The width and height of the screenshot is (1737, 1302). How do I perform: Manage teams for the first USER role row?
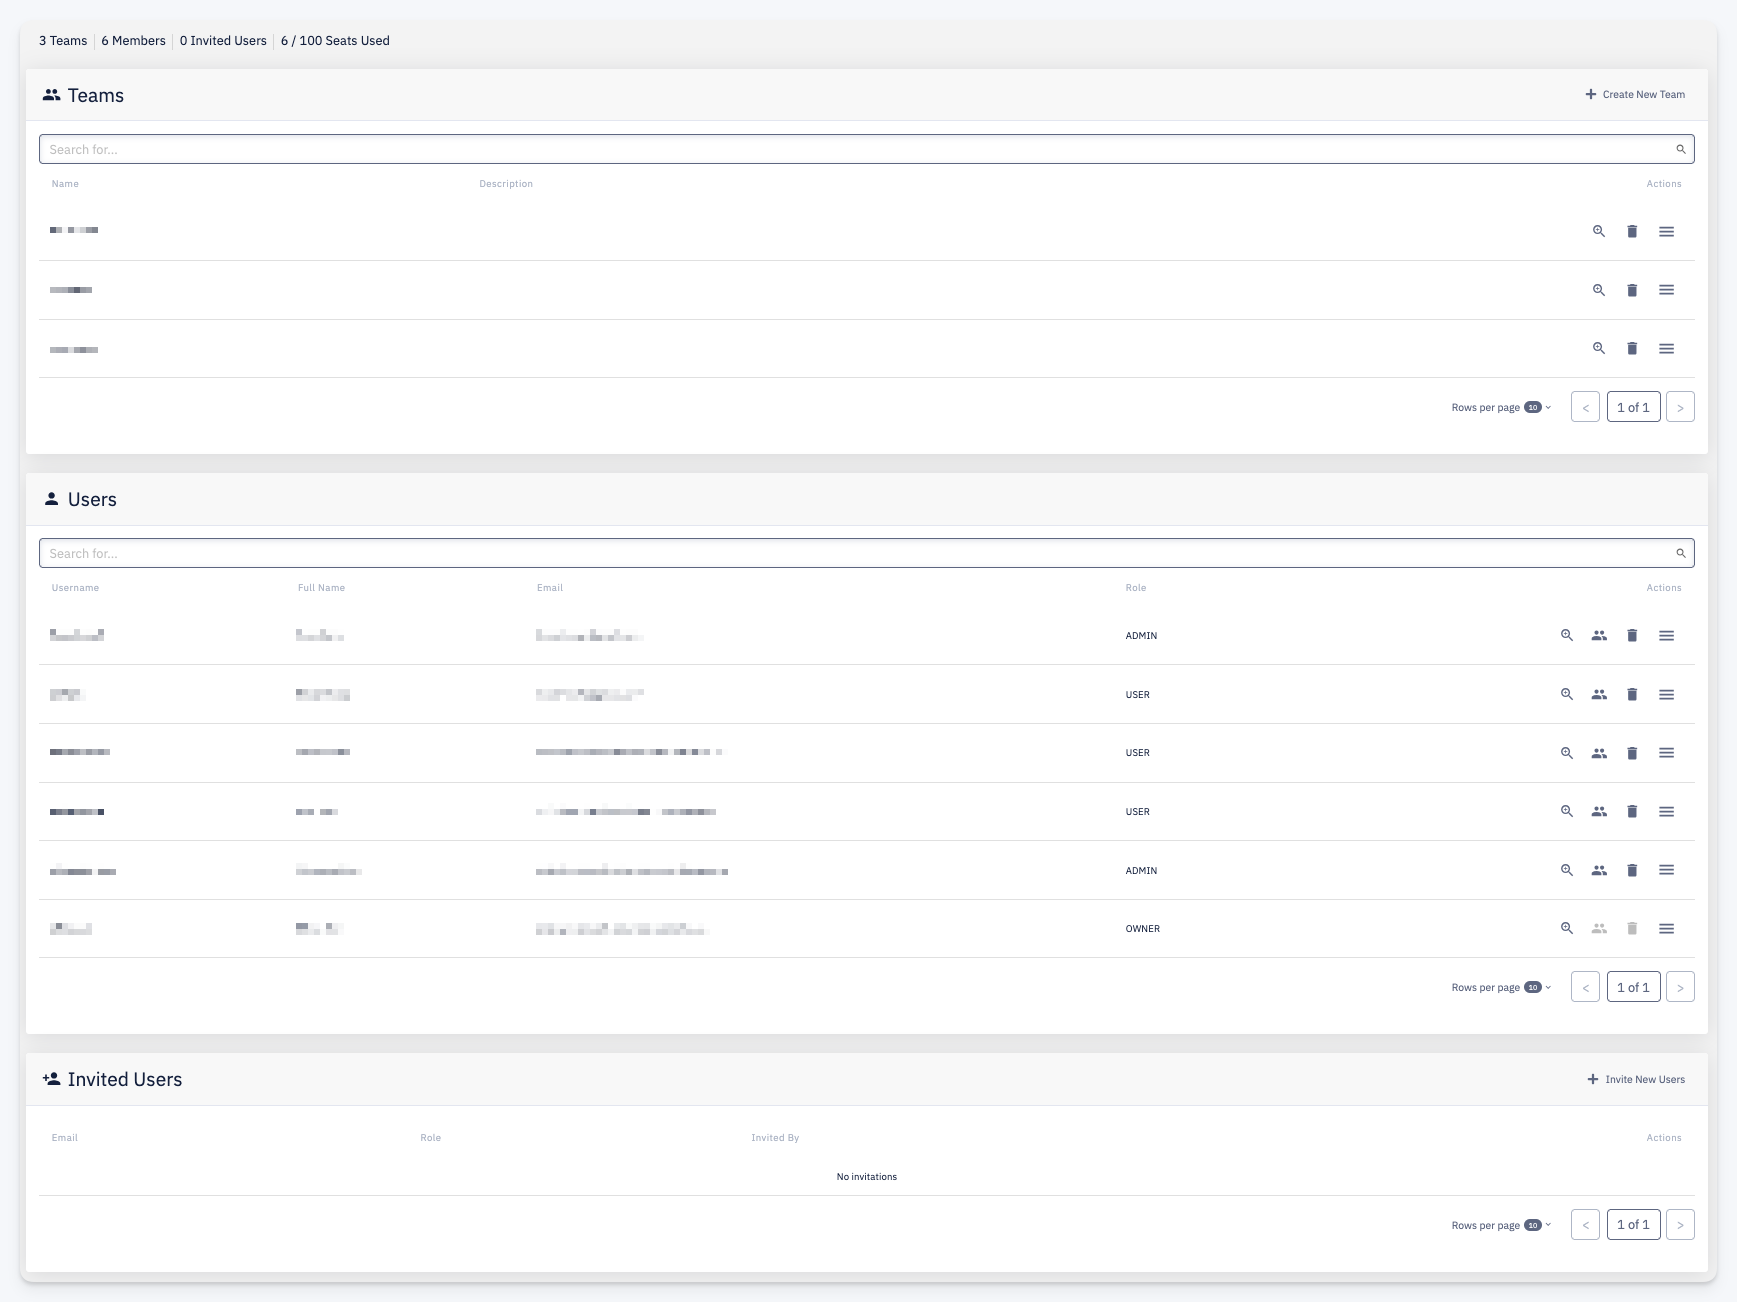point(1599,694)
